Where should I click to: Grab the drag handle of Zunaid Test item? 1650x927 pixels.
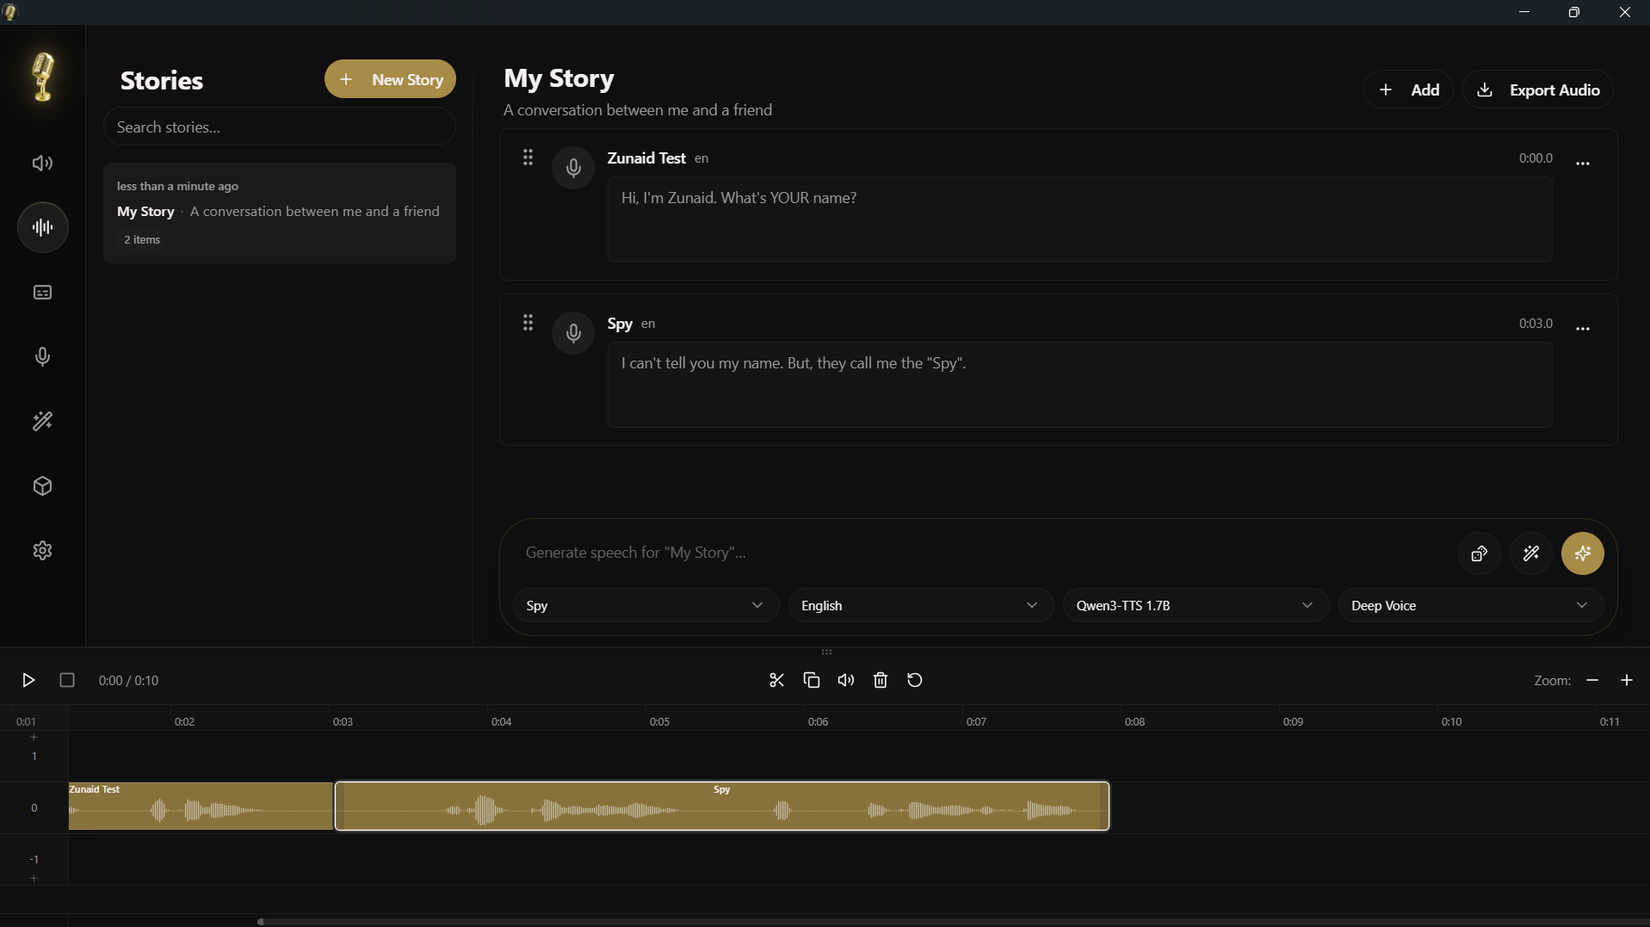click(528, 158)
